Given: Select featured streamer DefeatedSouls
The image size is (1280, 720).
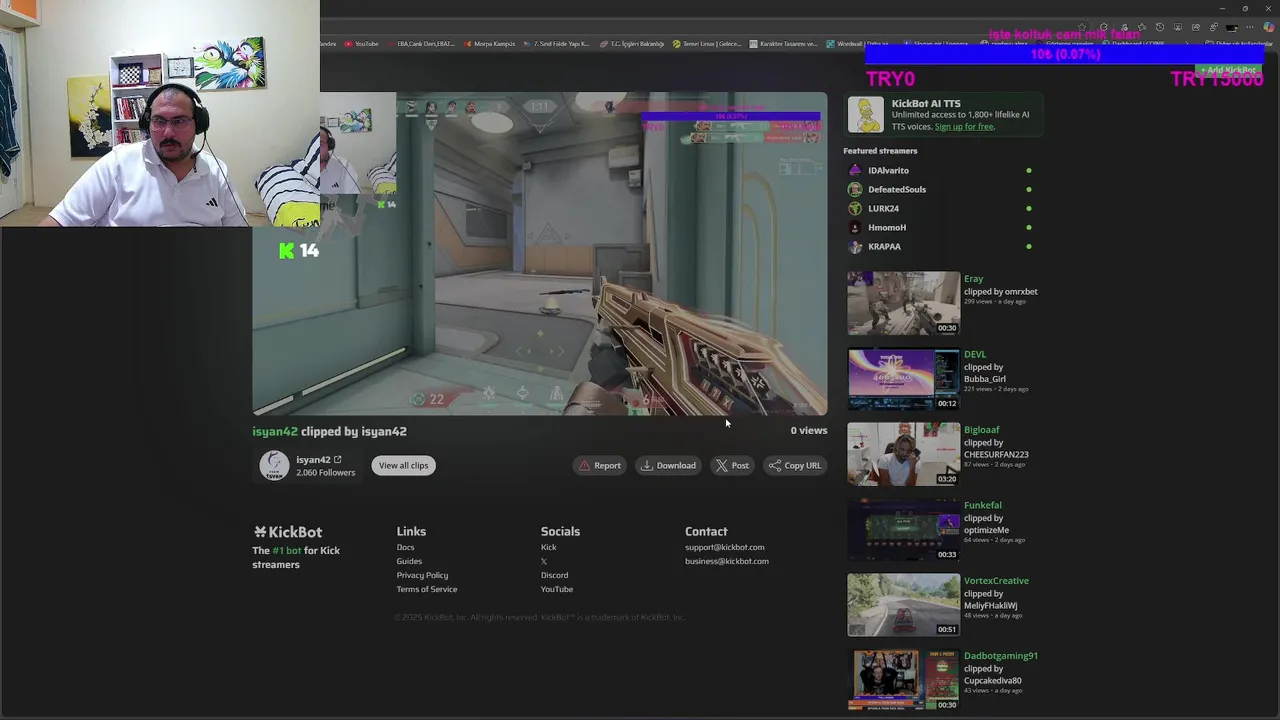Looking at the screenshot, I should click(x=897, y=190).
